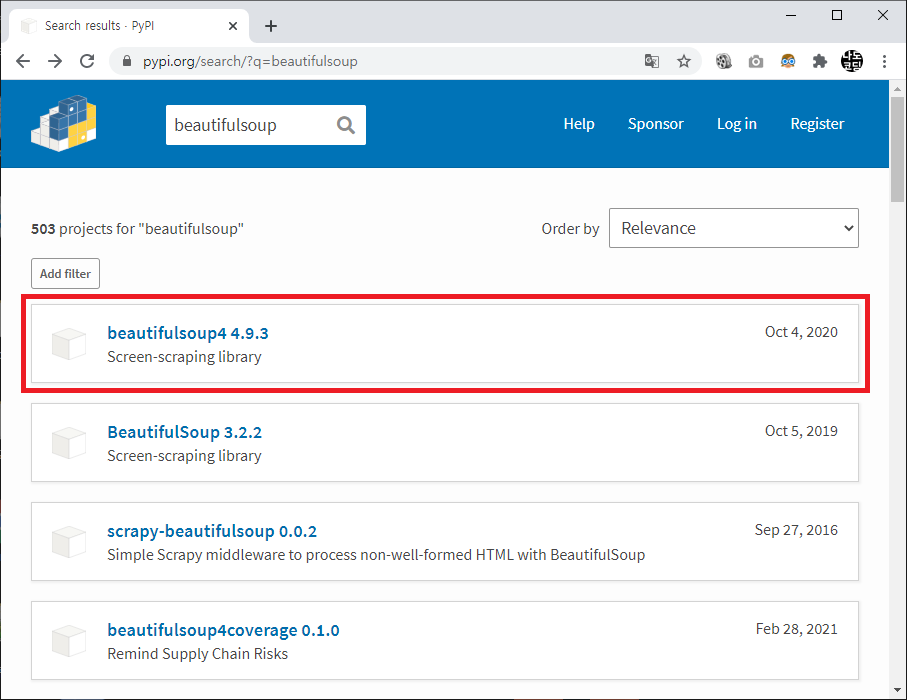Open beautifulsoup4 4.9.3 project
Image resolution: width=907 pixels, height=700 pixels.
[x=188, y=333]
